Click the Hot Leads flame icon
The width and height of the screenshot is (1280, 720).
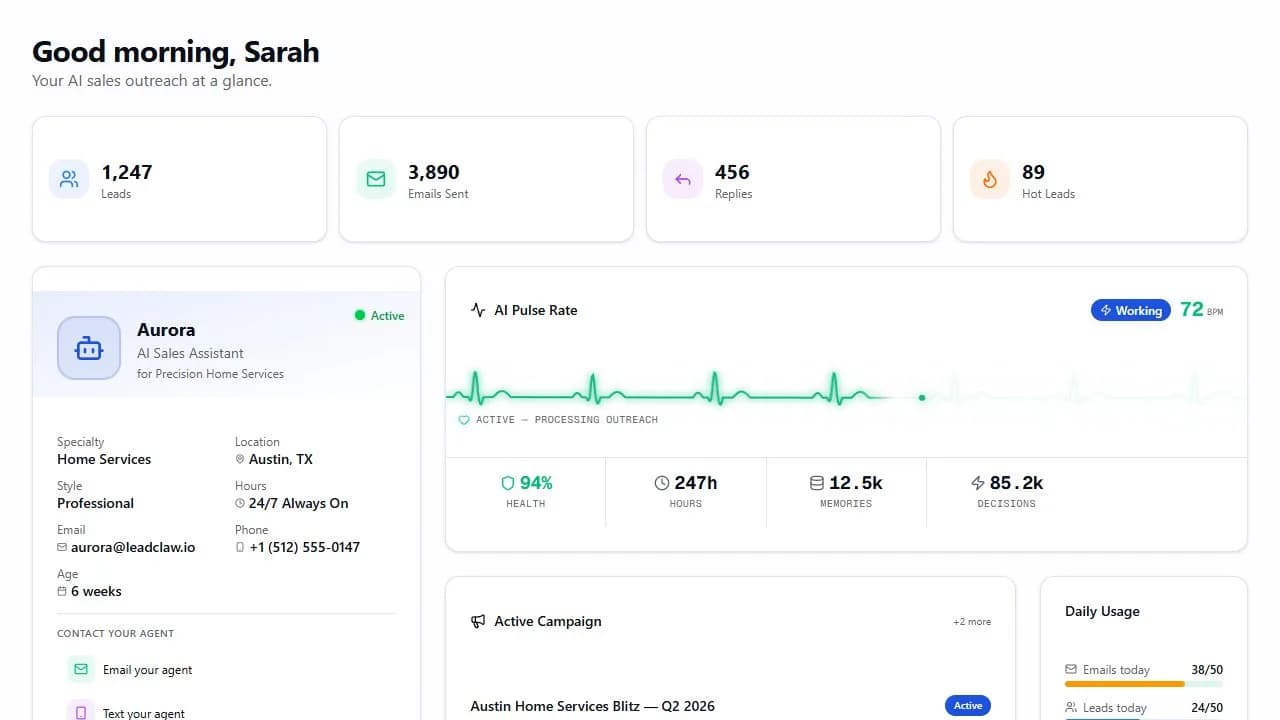990,180
